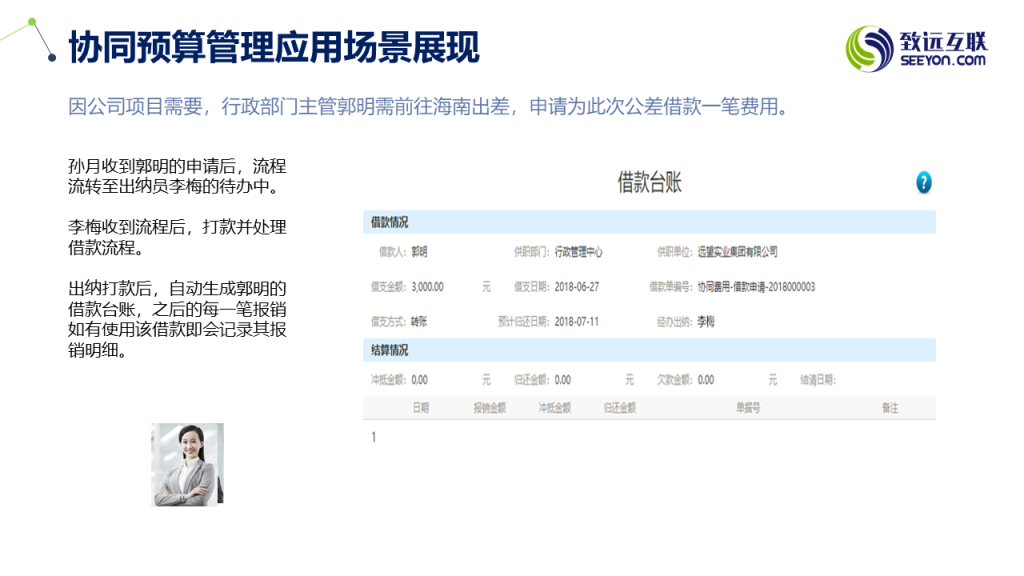Select the 归还金额 table column header
The height and width of the screenshot is (576, 1024).
pos(620,408)
